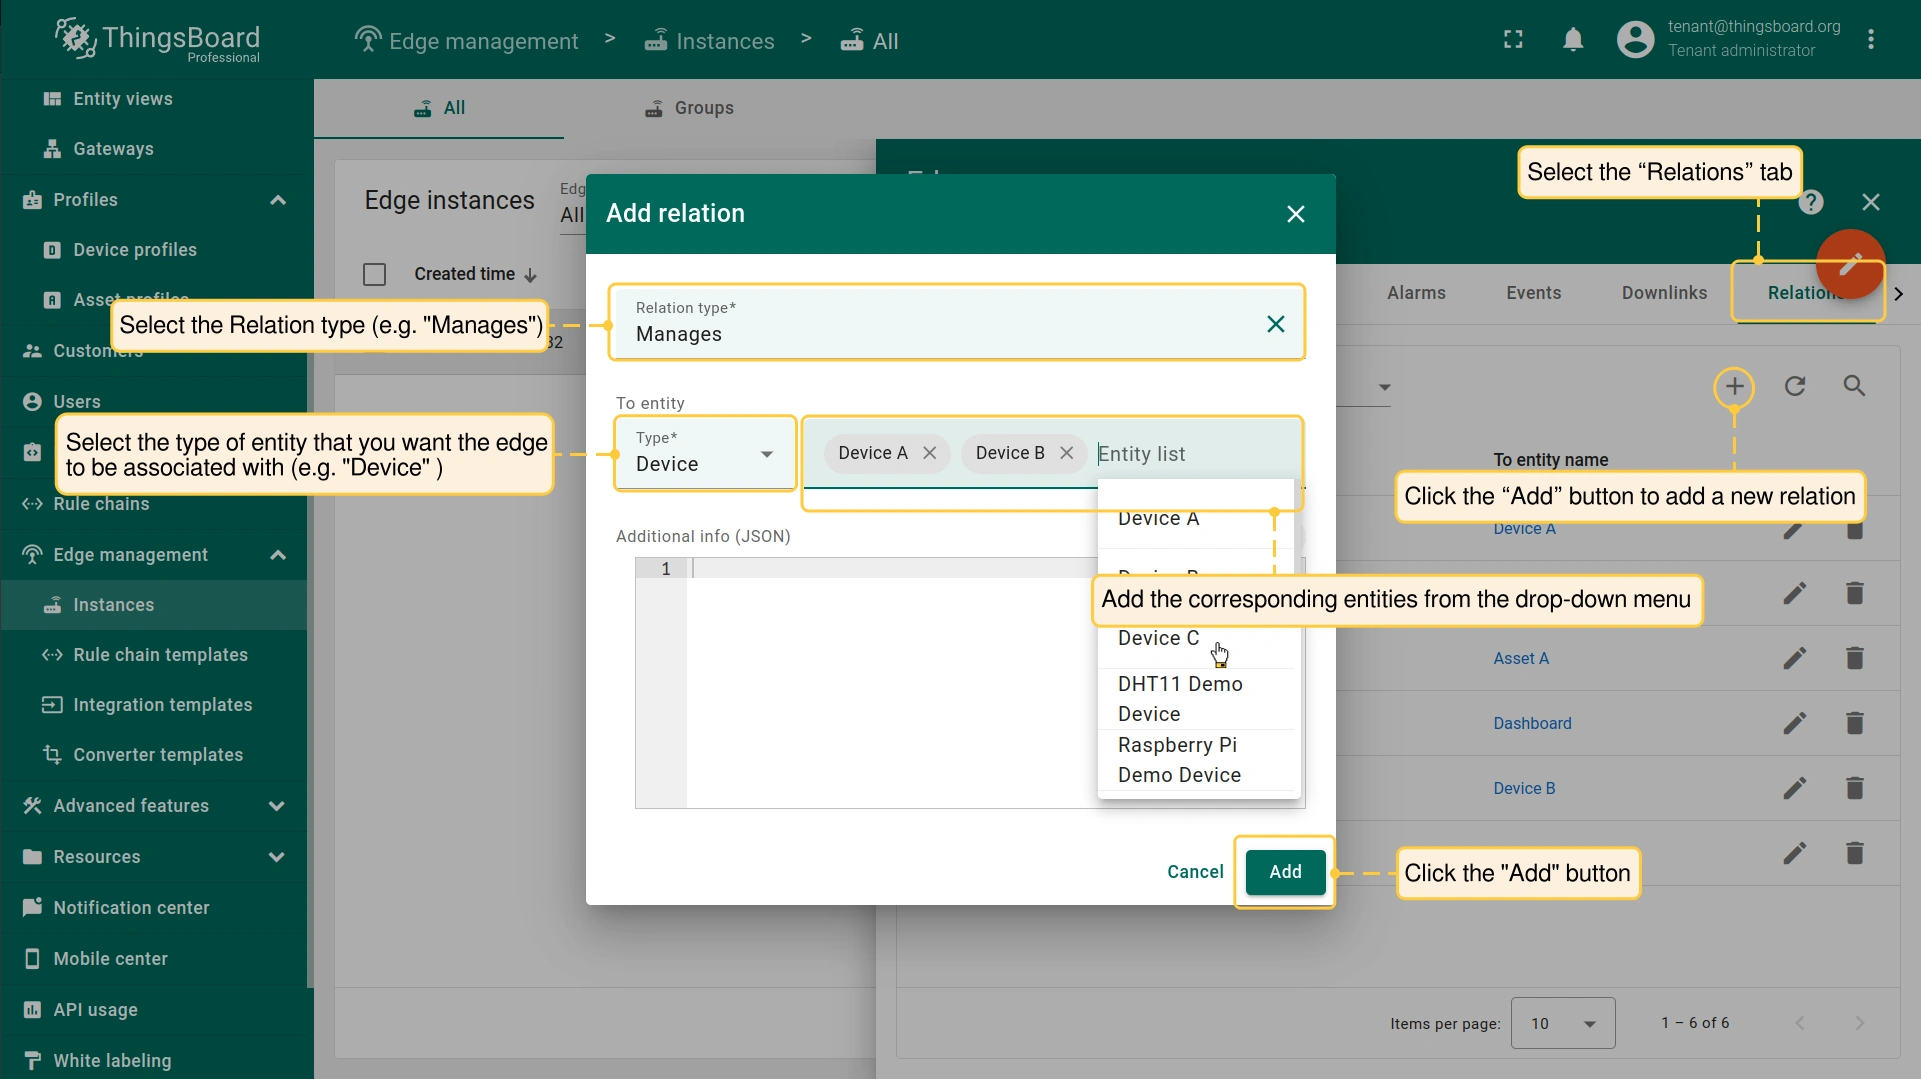The width and height of the screenshot is (1921, 1079).
Task: Collapse the Edge management section
Action: click(278, 555)
